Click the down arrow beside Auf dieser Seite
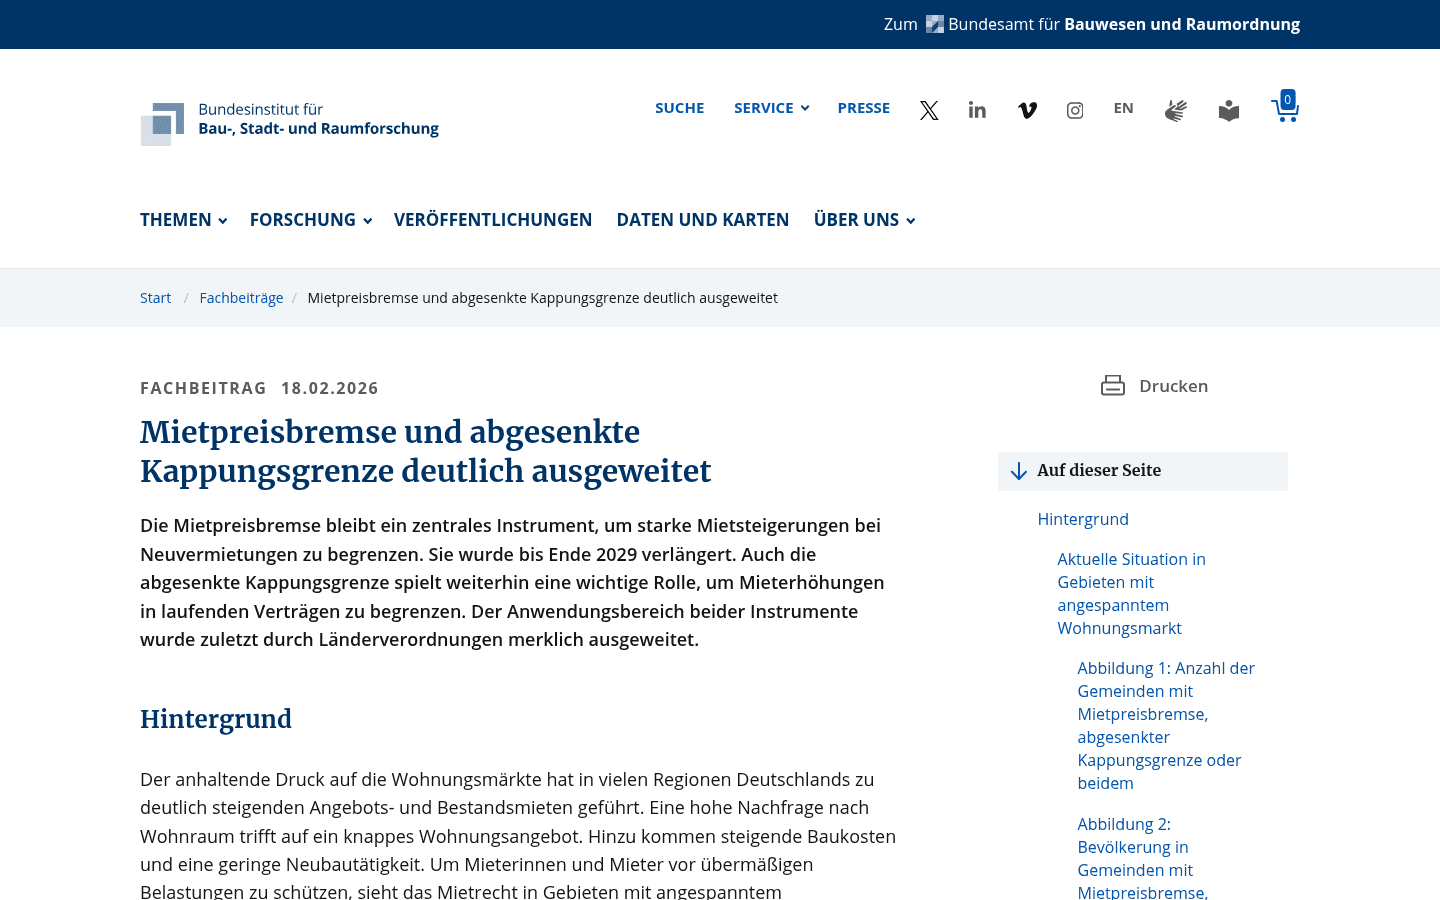This screenshot has width=1440, height=900. (x=1019, y=471)
